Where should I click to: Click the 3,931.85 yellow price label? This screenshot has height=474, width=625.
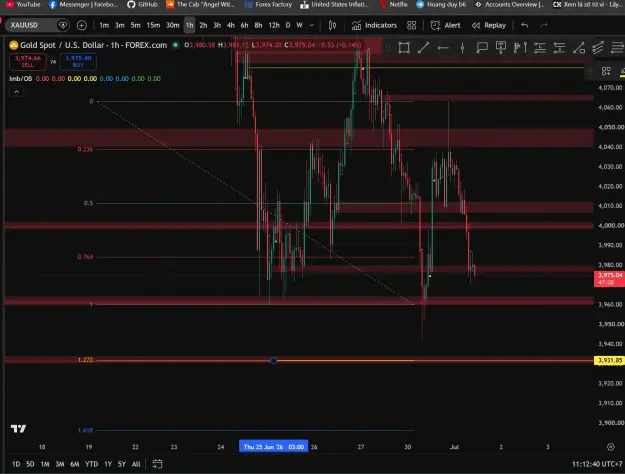pos(610,360)
